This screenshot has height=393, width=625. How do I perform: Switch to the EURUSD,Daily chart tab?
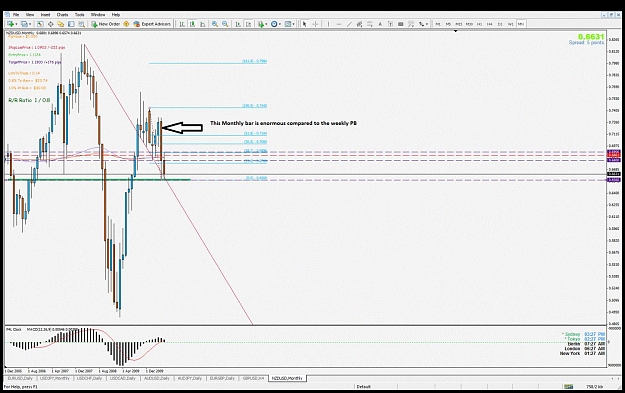pyautogui.click(x=20, y=378)
